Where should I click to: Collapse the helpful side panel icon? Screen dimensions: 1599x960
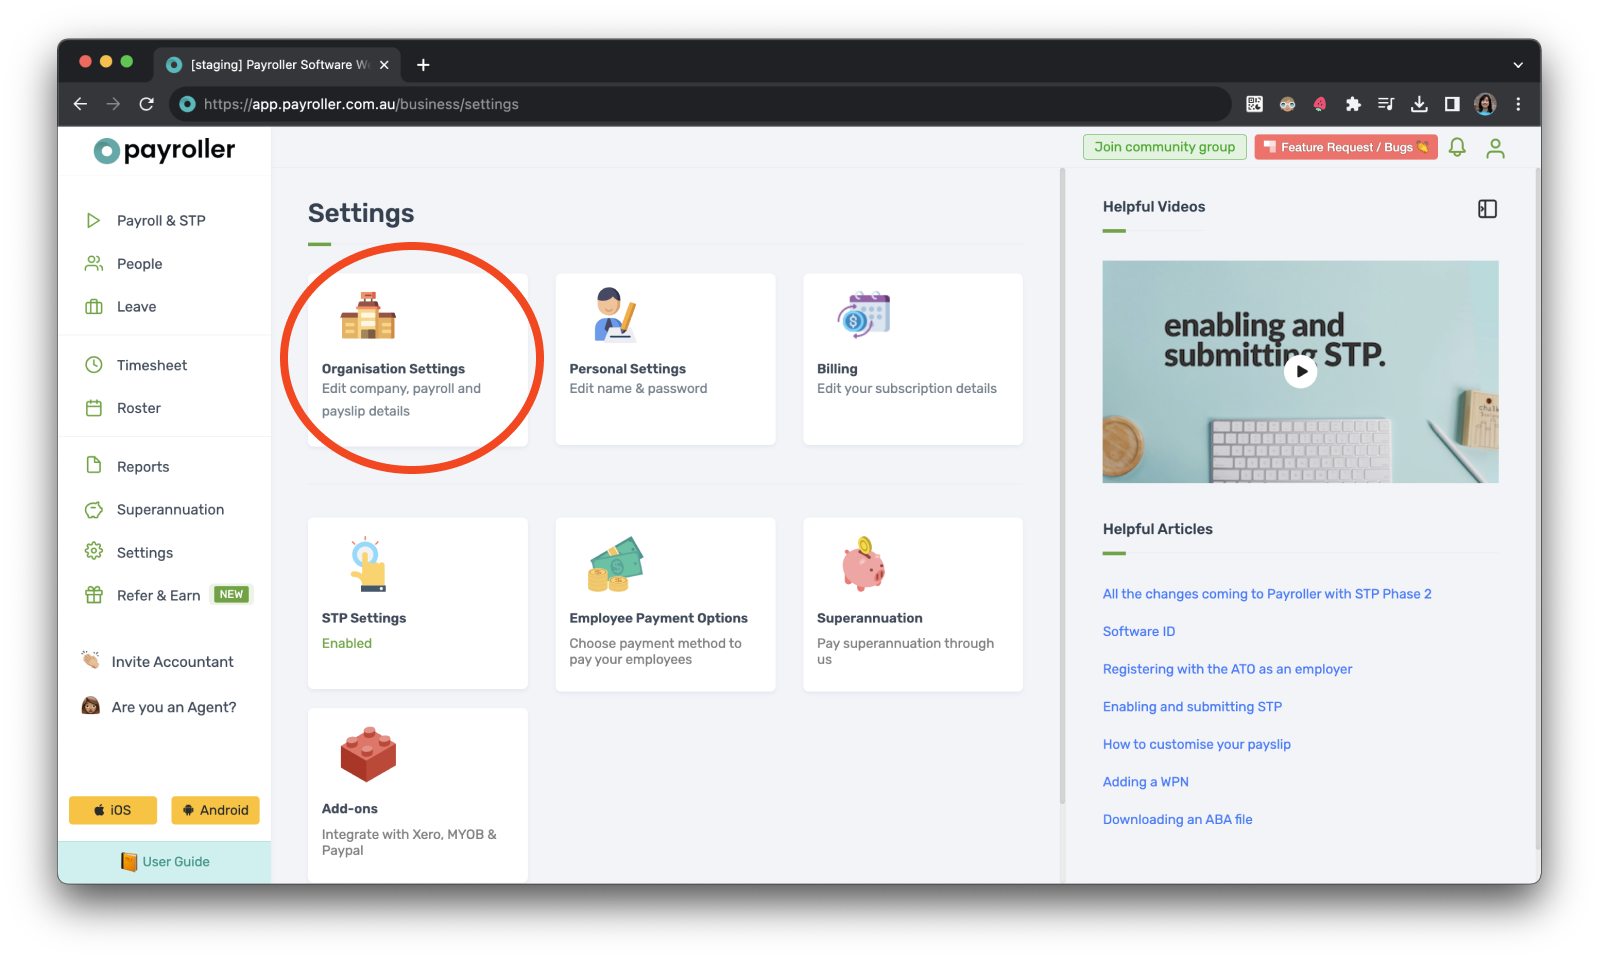tap(1487, 209)
